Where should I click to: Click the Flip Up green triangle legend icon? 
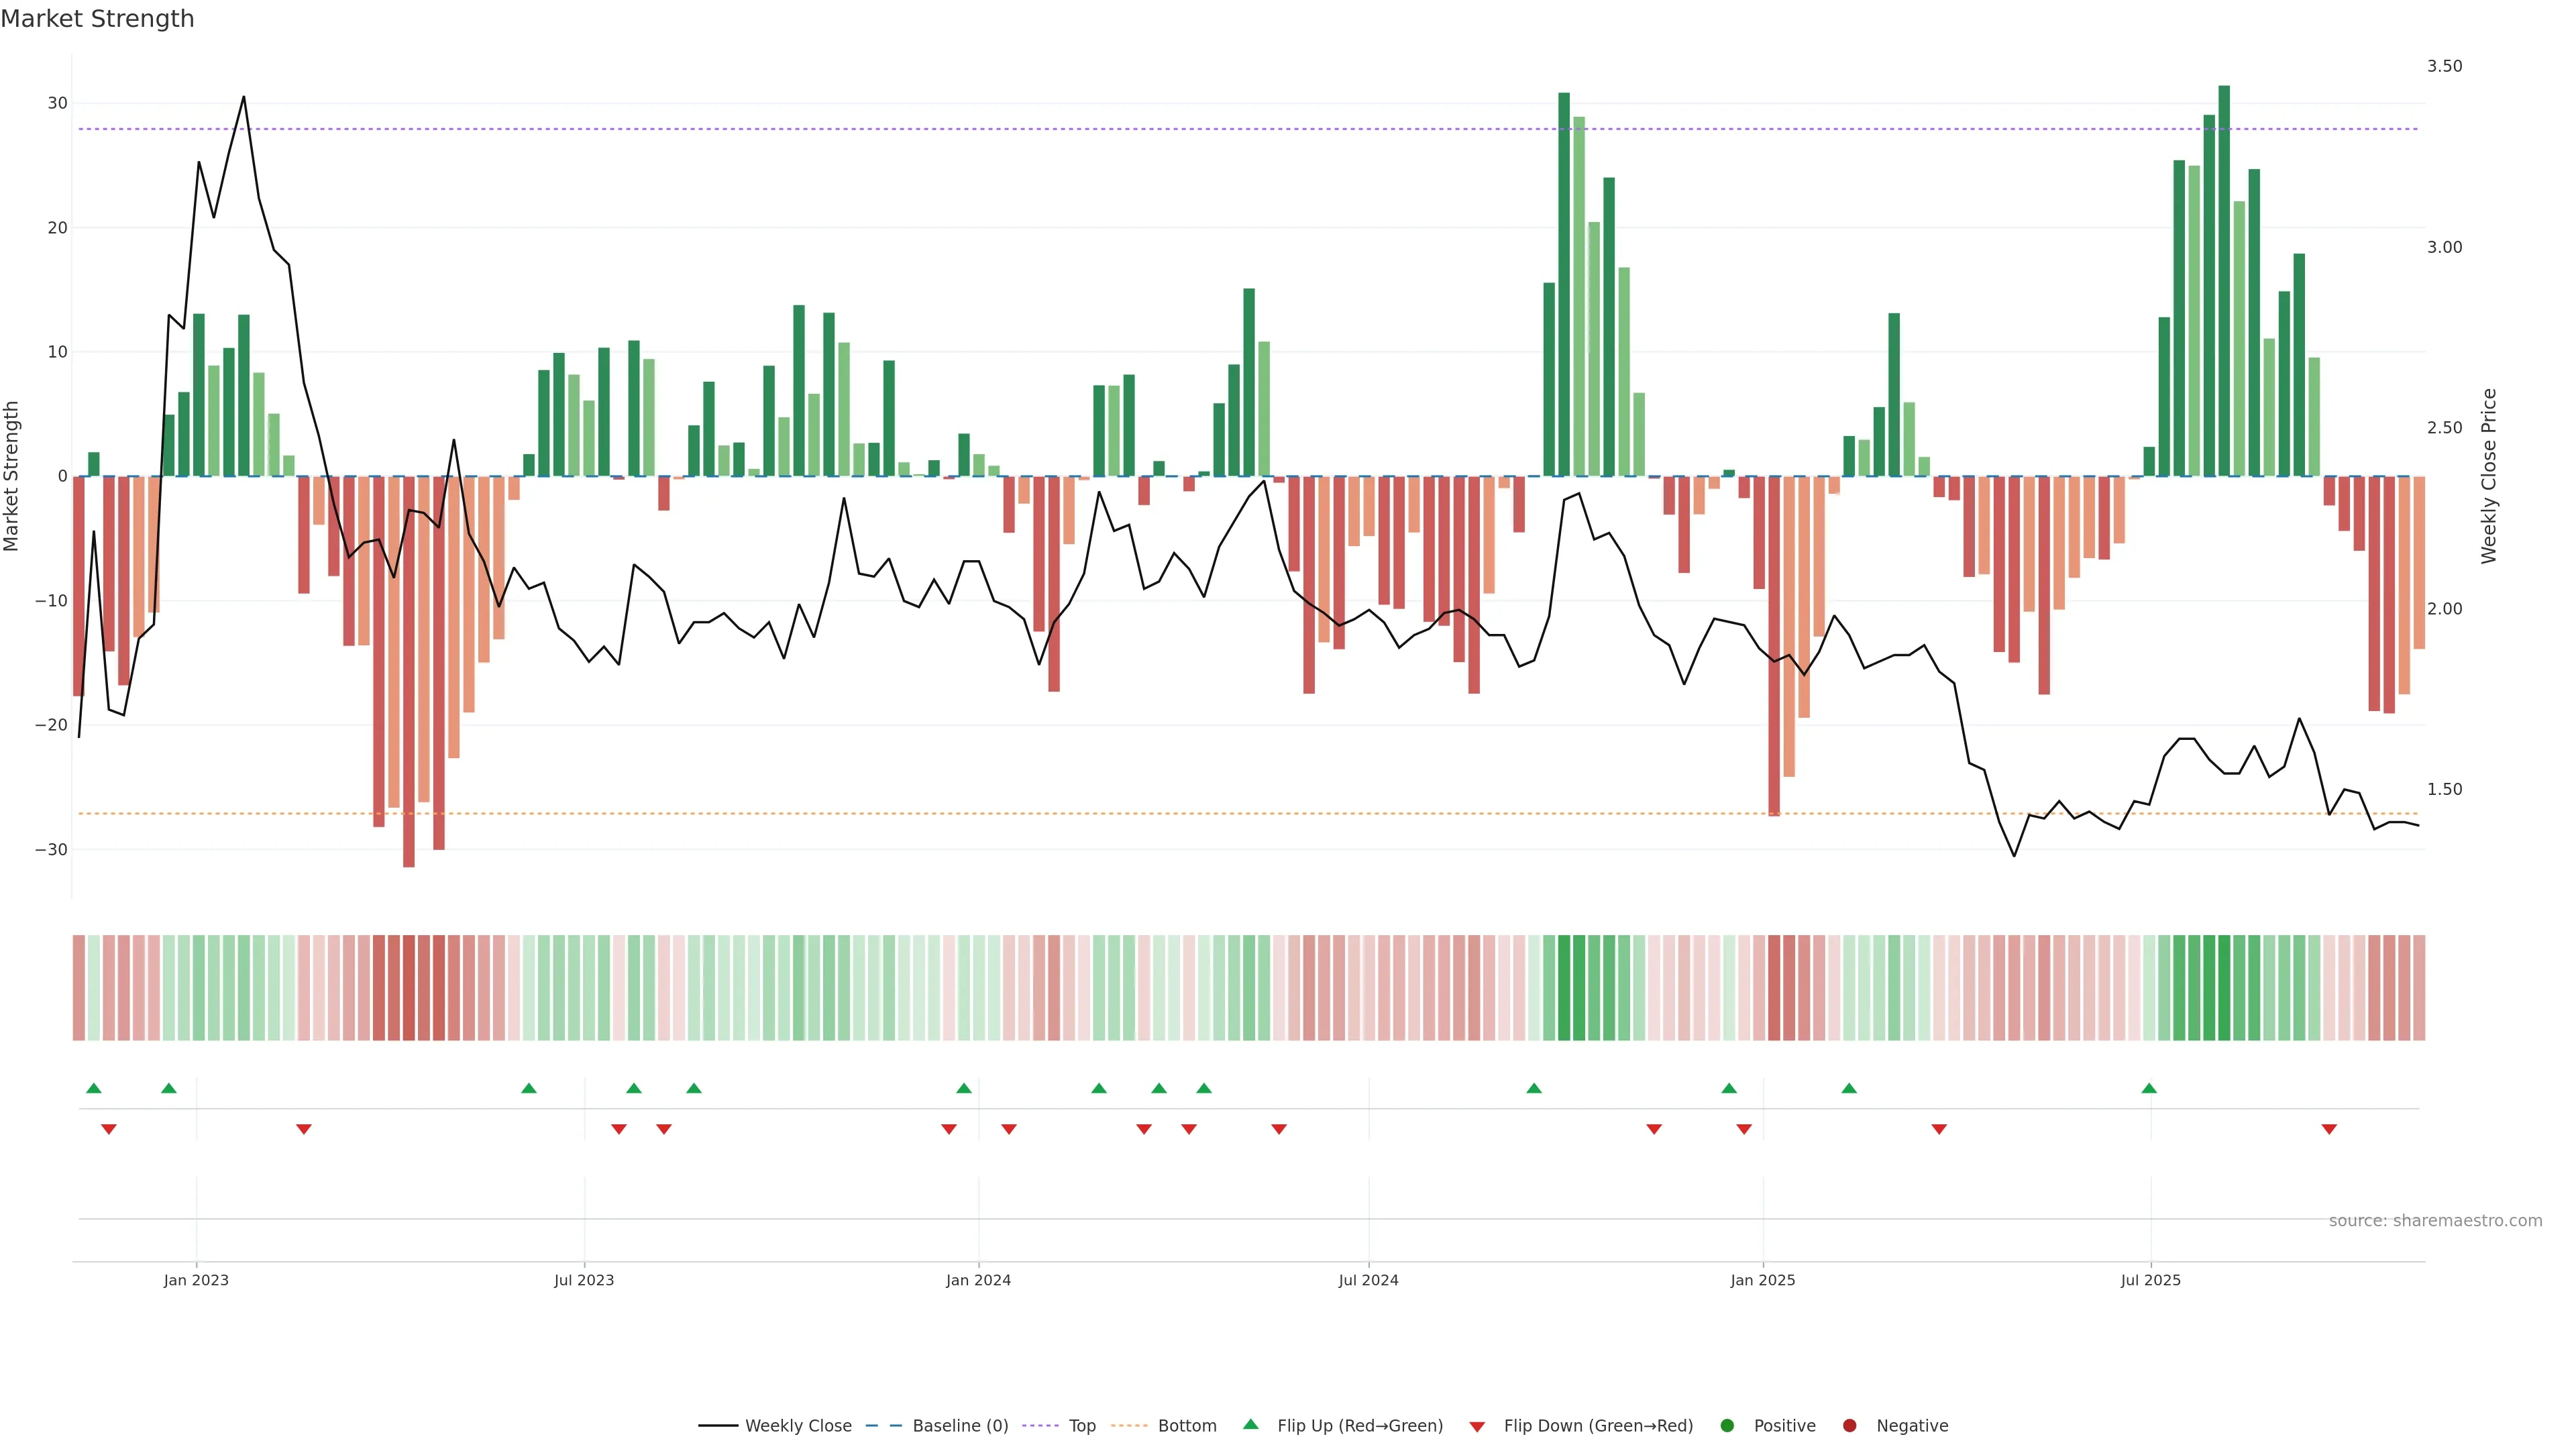coord(1250,1424)
